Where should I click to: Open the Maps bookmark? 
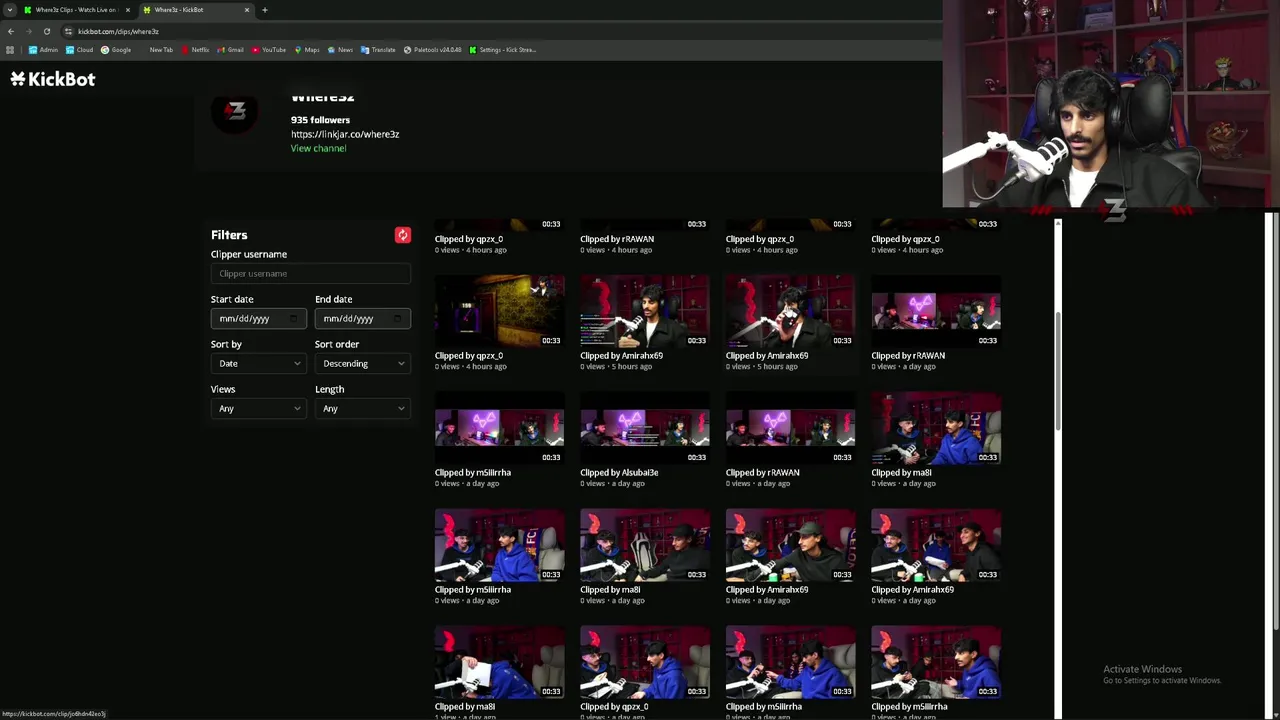tap(307, 49)
